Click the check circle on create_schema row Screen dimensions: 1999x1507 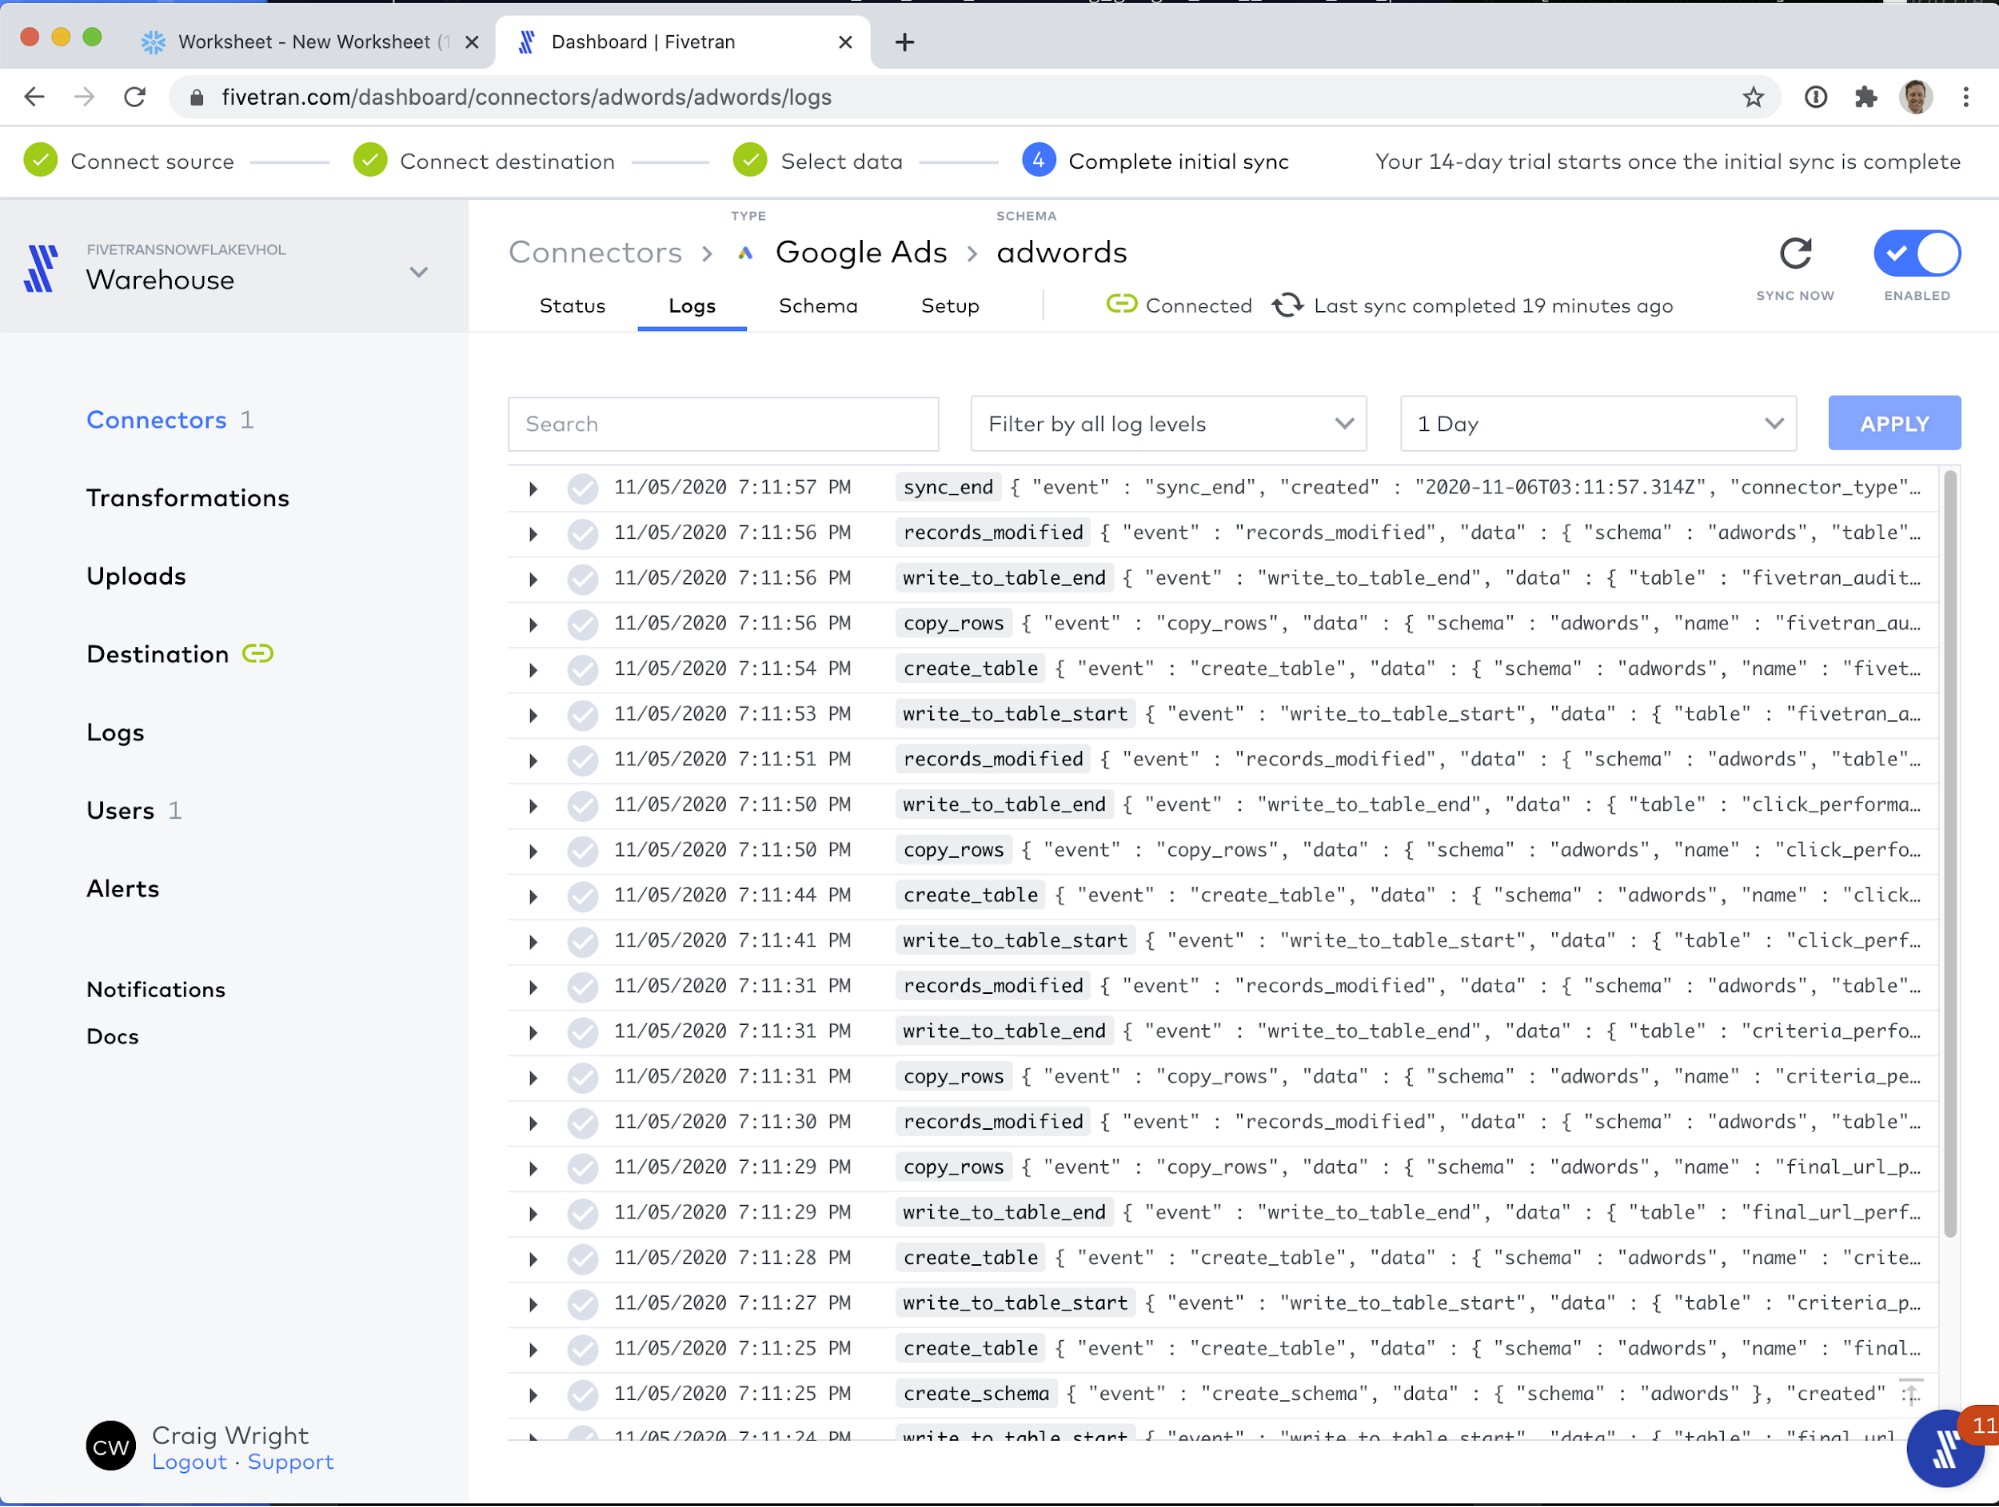point(583,1394)
